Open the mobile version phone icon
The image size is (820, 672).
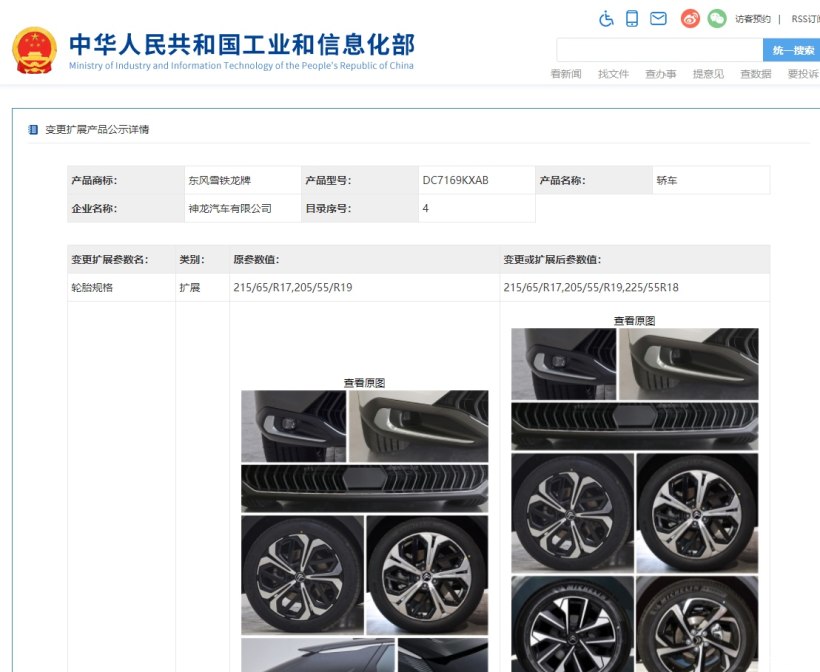click(x=632, y=19)
